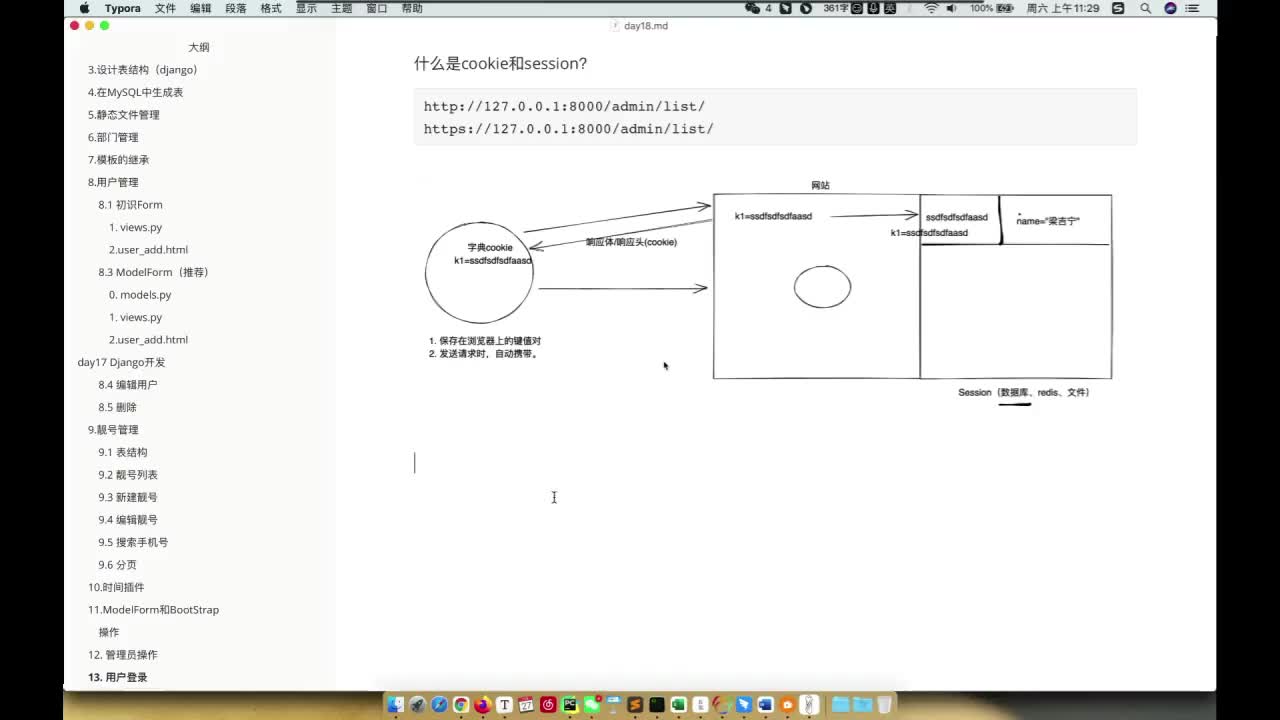Jump to outline item 8.4 编辑用户
Screen dimensions: 1280x720
127,385
